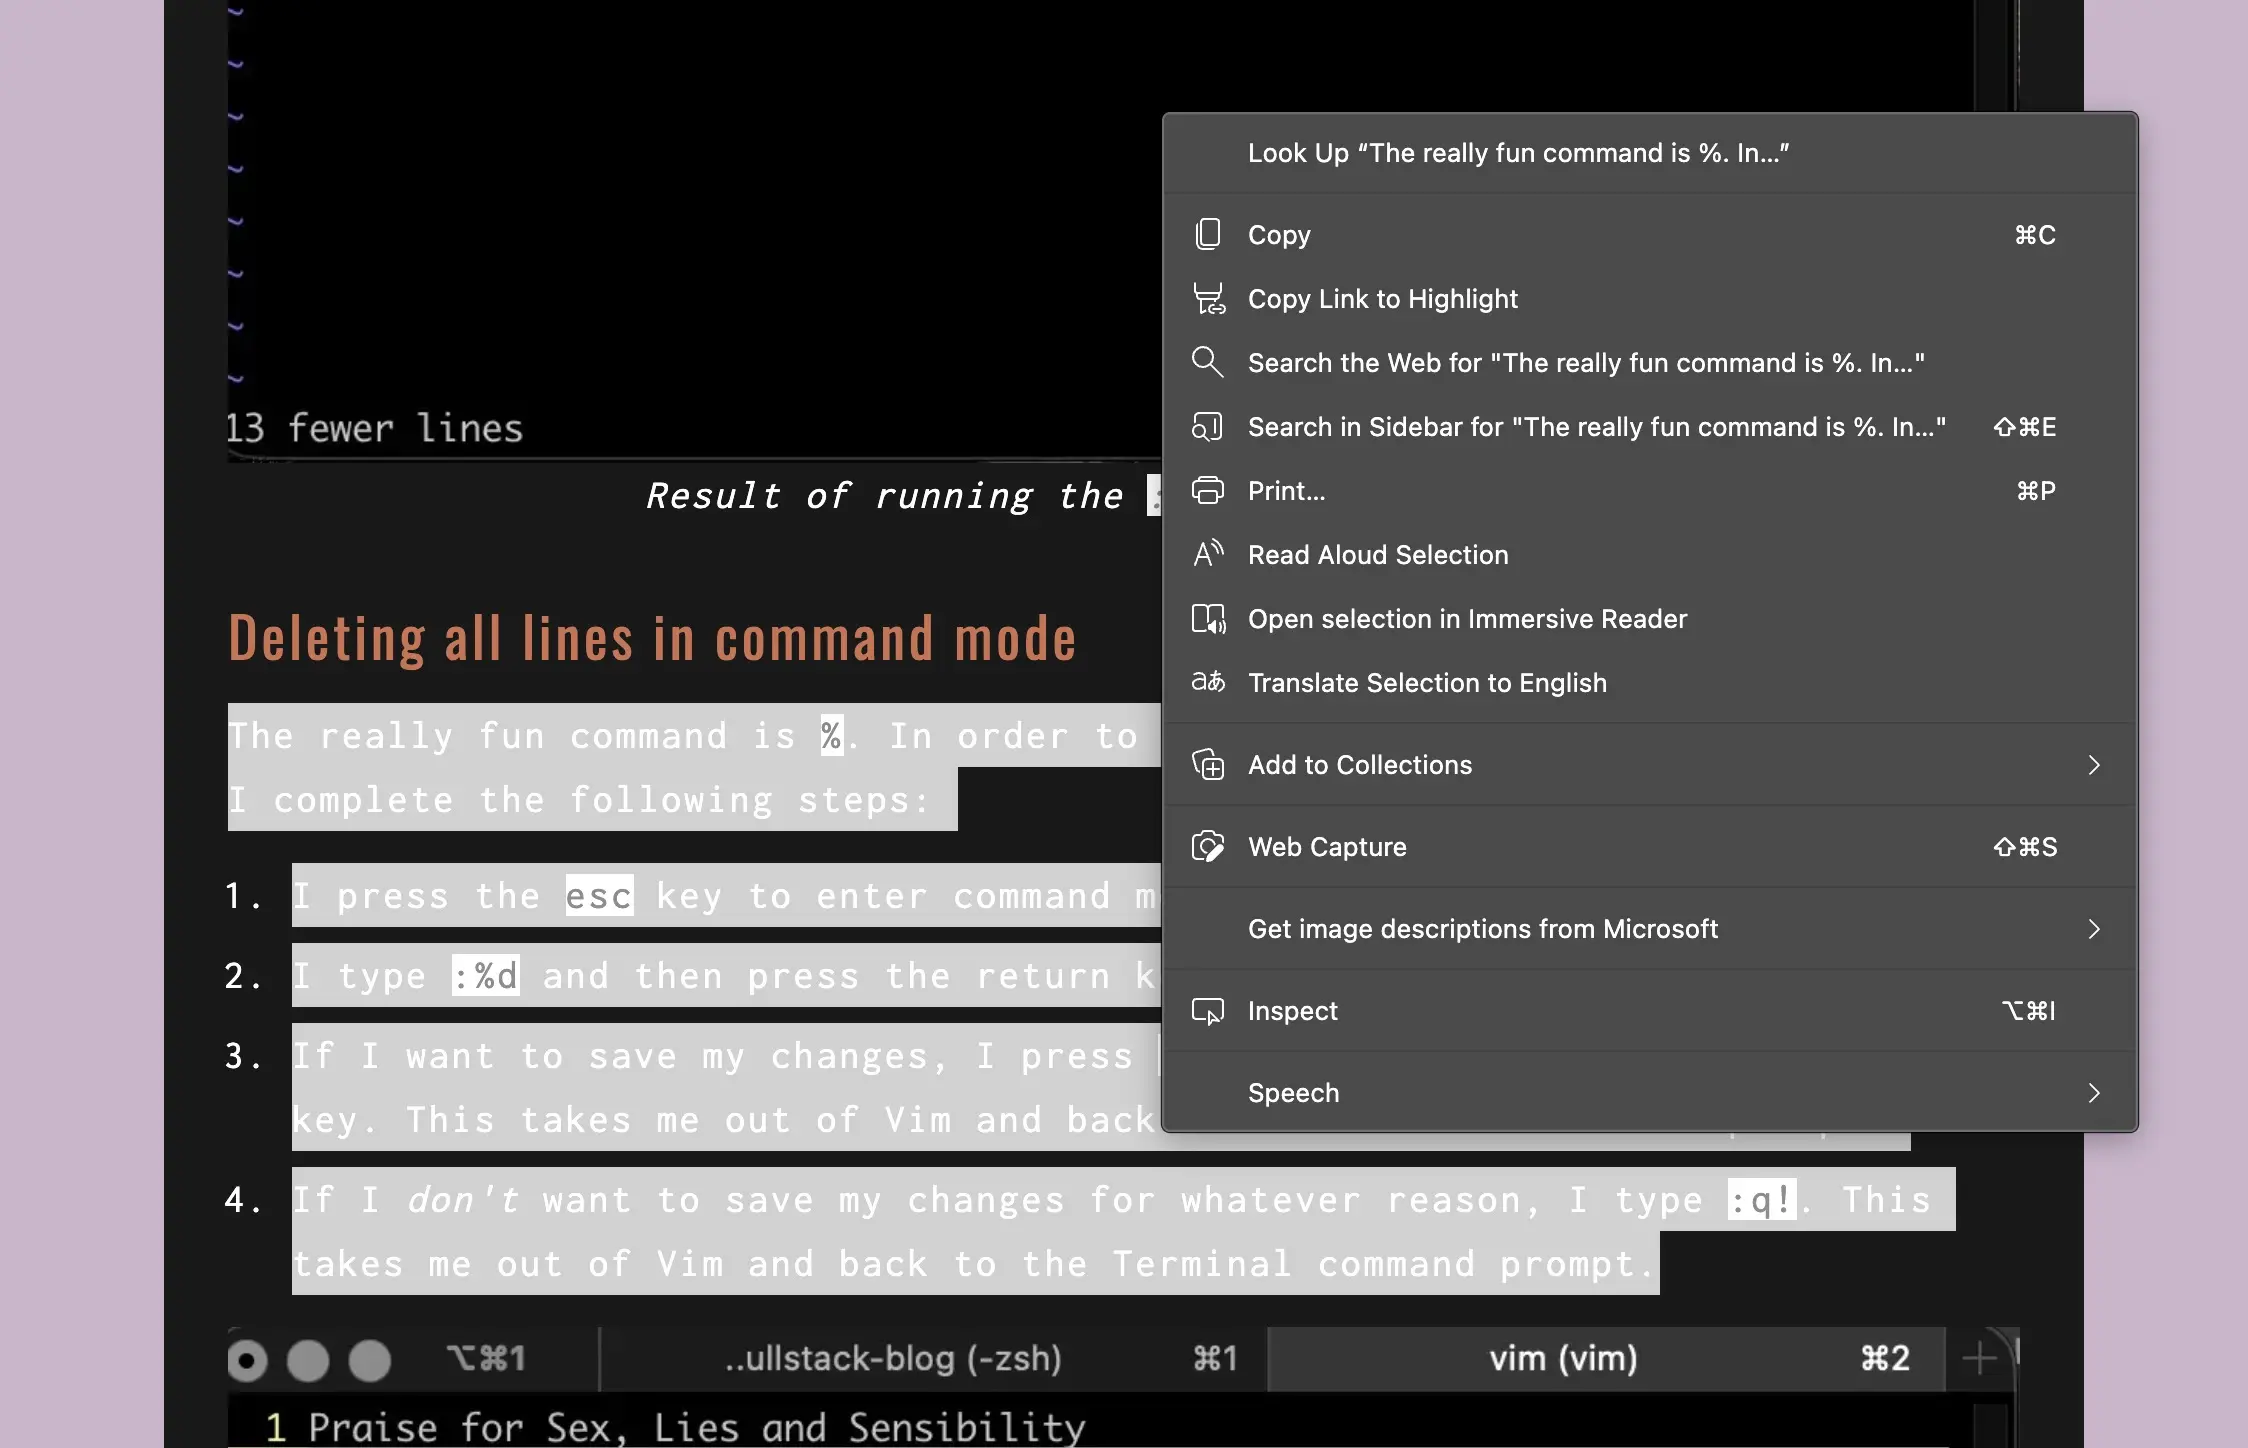
Task: Click the Deleting all lines in command mode heading
Action: 652,638
